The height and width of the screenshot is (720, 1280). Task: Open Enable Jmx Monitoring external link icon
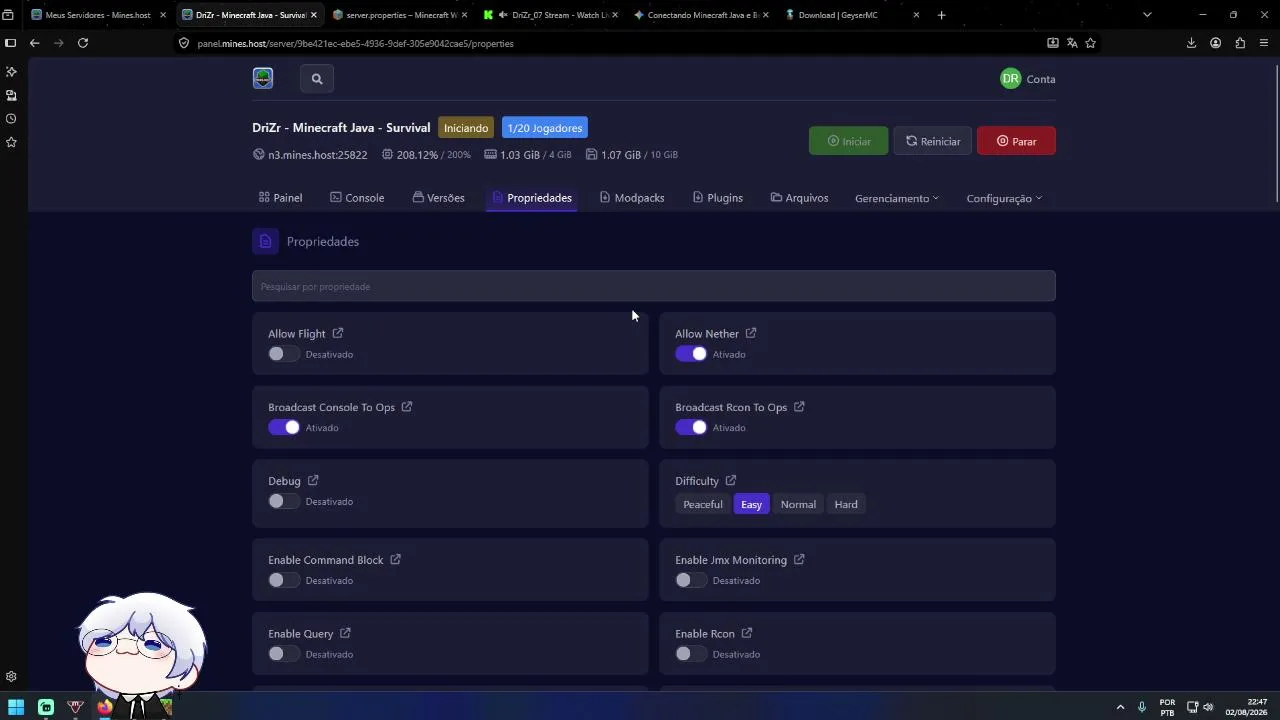[x=799, y=559]
